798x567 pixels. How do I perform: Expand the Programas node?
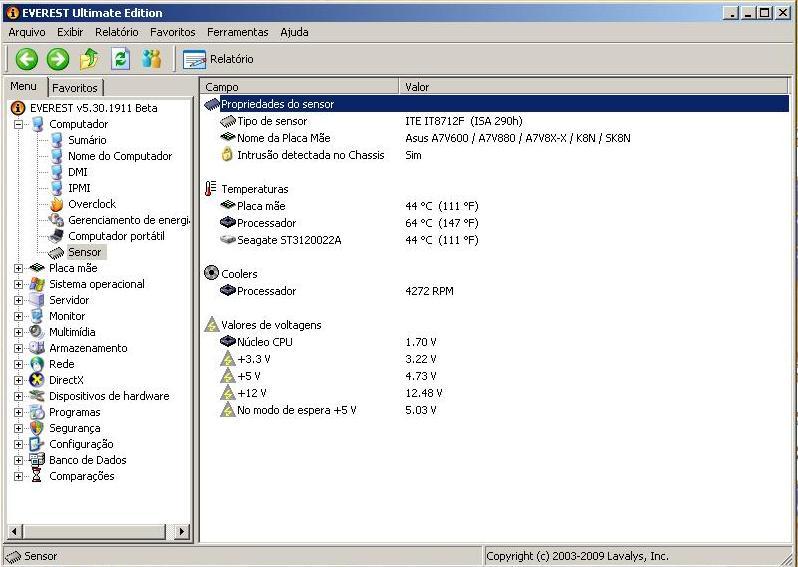pos(18,412)
